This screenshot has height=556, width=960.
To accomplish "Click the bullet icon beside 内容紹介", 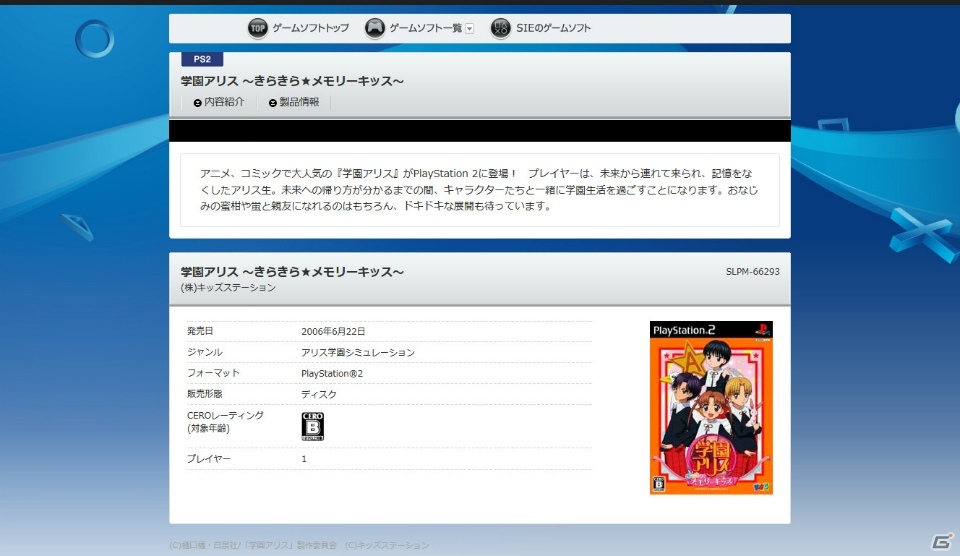I will coord(198,103).
